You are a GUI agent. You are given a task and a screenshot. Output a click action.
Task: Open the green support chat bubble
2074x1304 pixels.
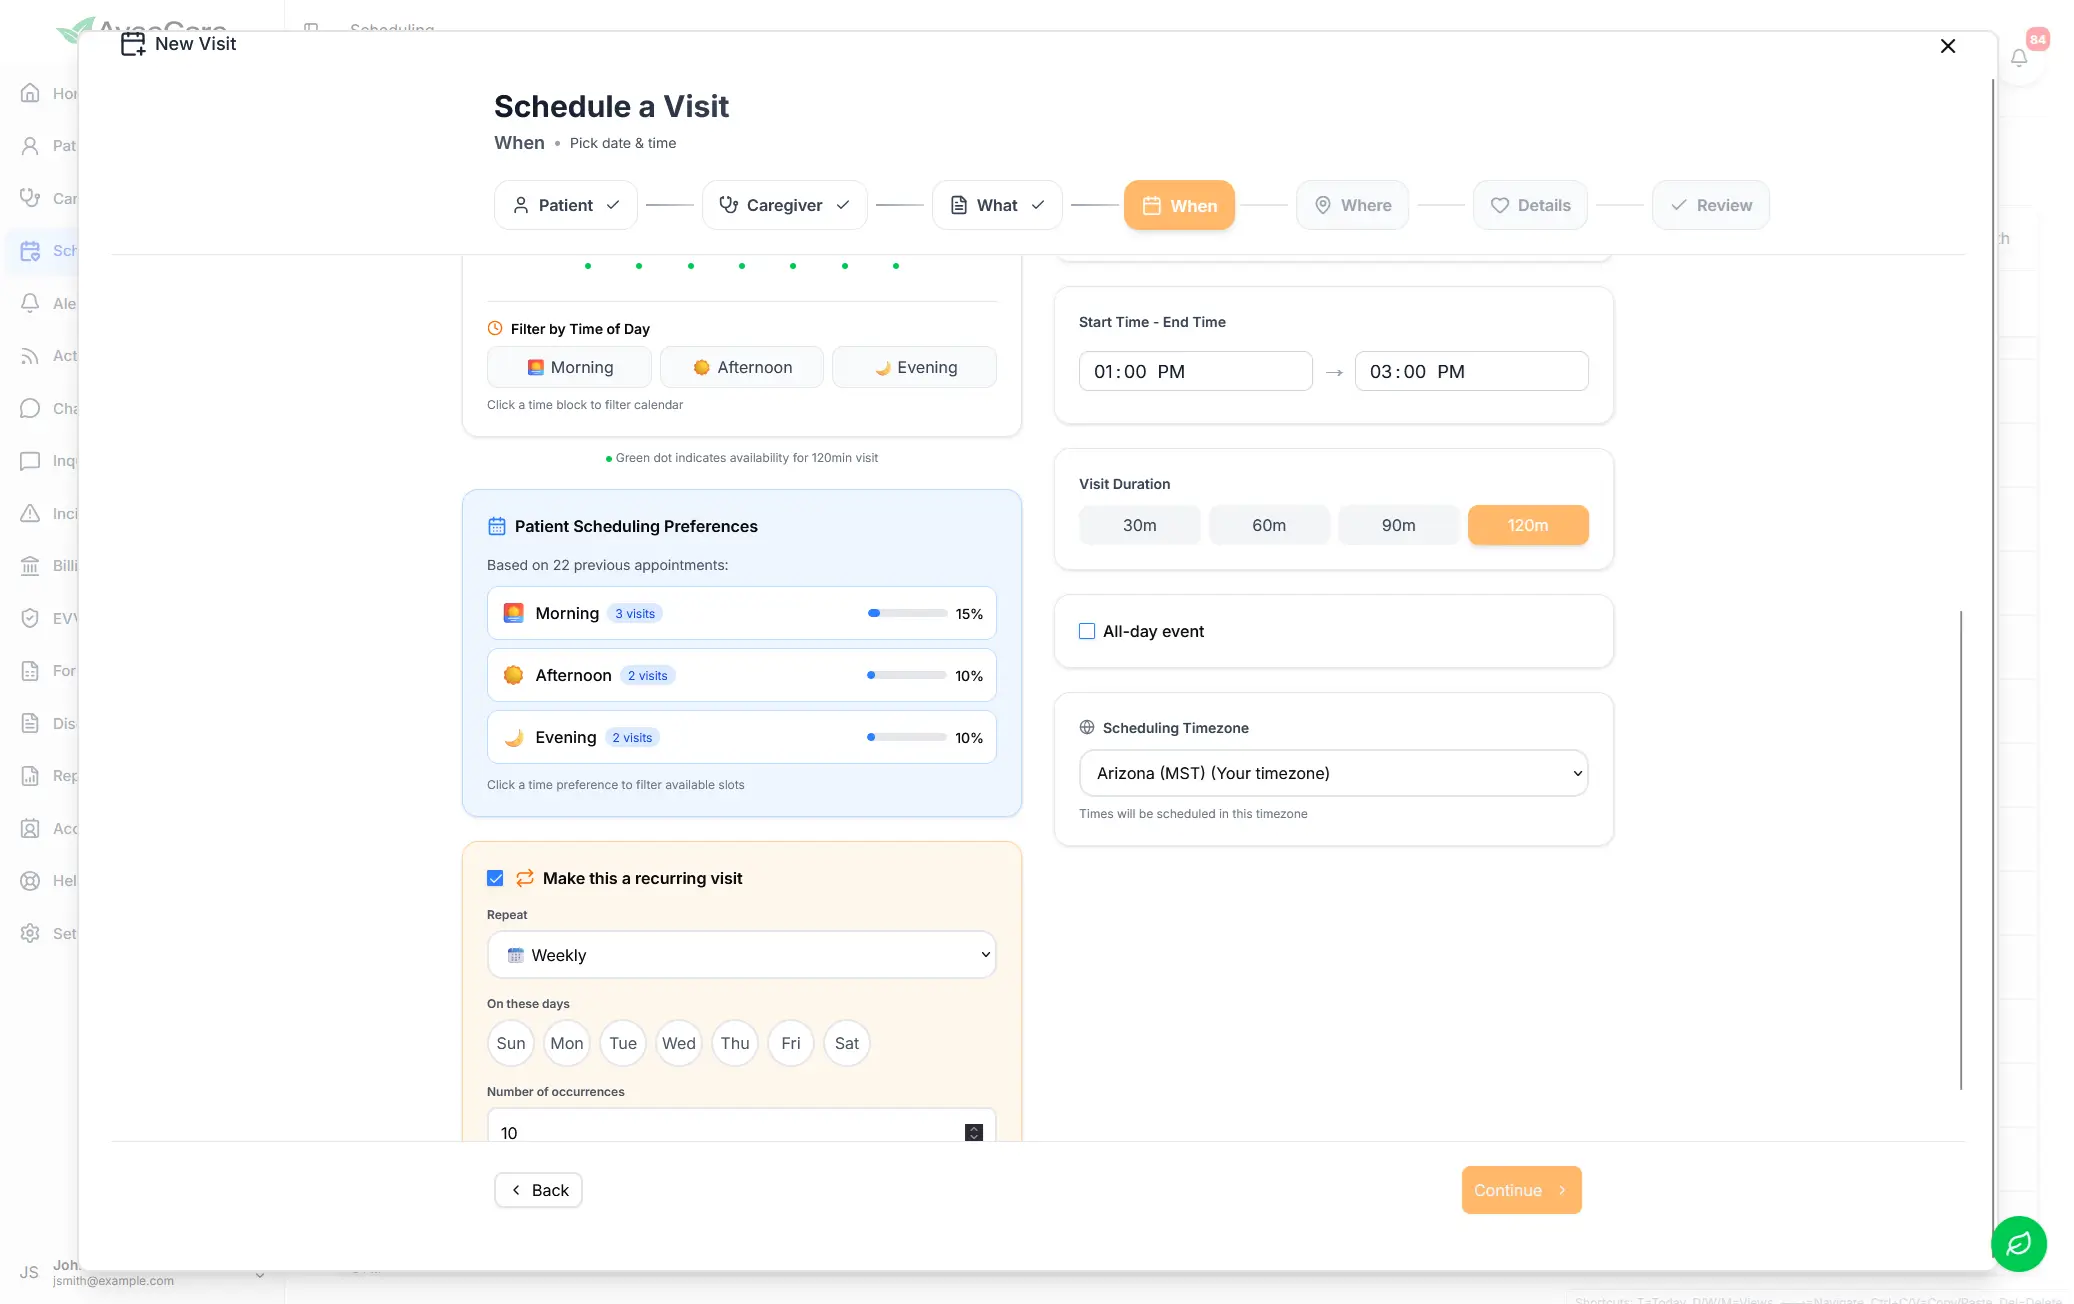click(2018, 1244)
